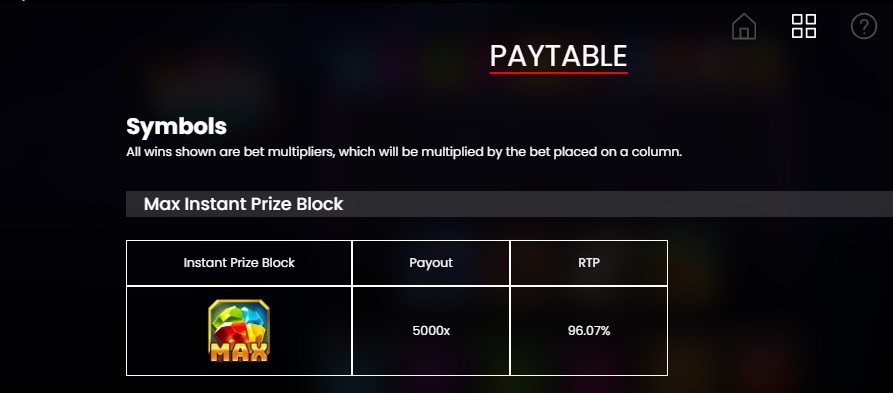Select the Instant Prize Block column header

pos(239,263)
